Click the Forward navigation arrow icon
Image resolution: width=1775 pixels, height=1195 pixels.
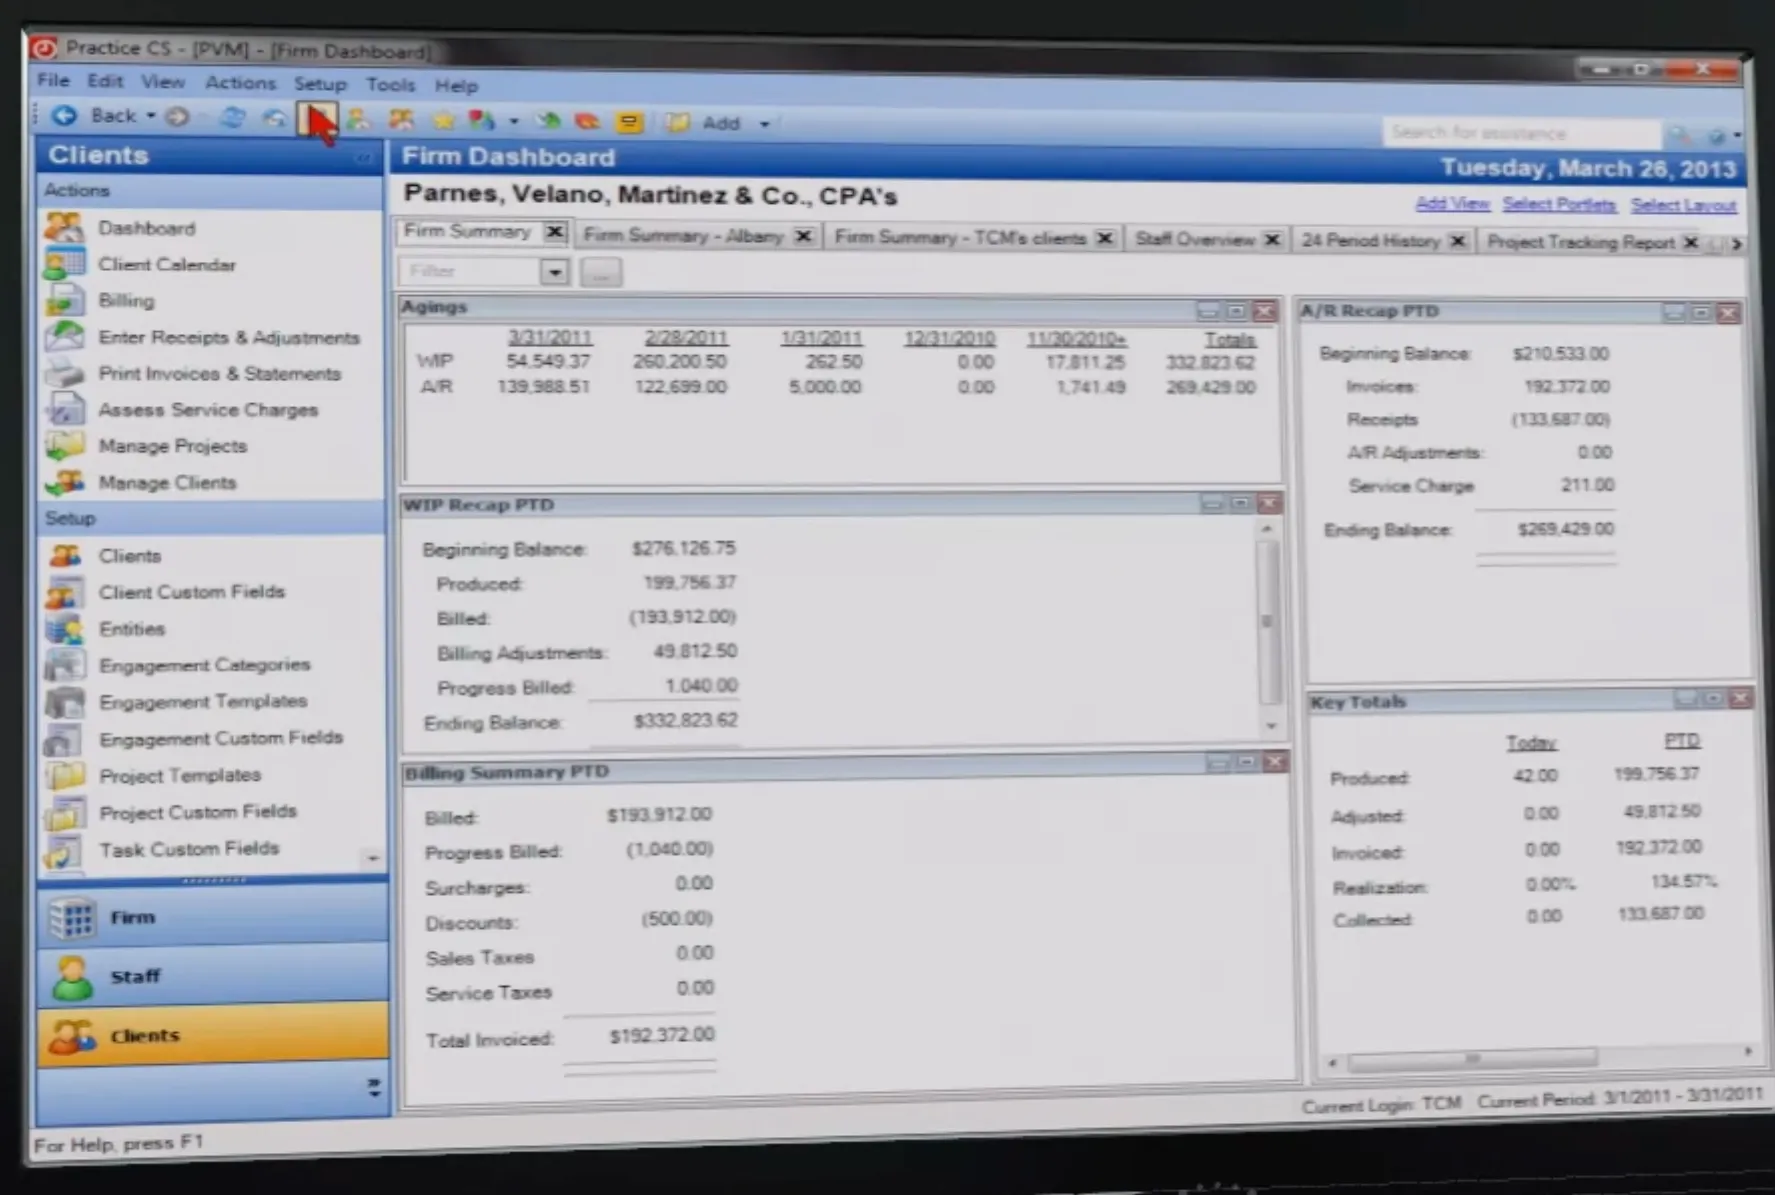click(x=178, y=117)
